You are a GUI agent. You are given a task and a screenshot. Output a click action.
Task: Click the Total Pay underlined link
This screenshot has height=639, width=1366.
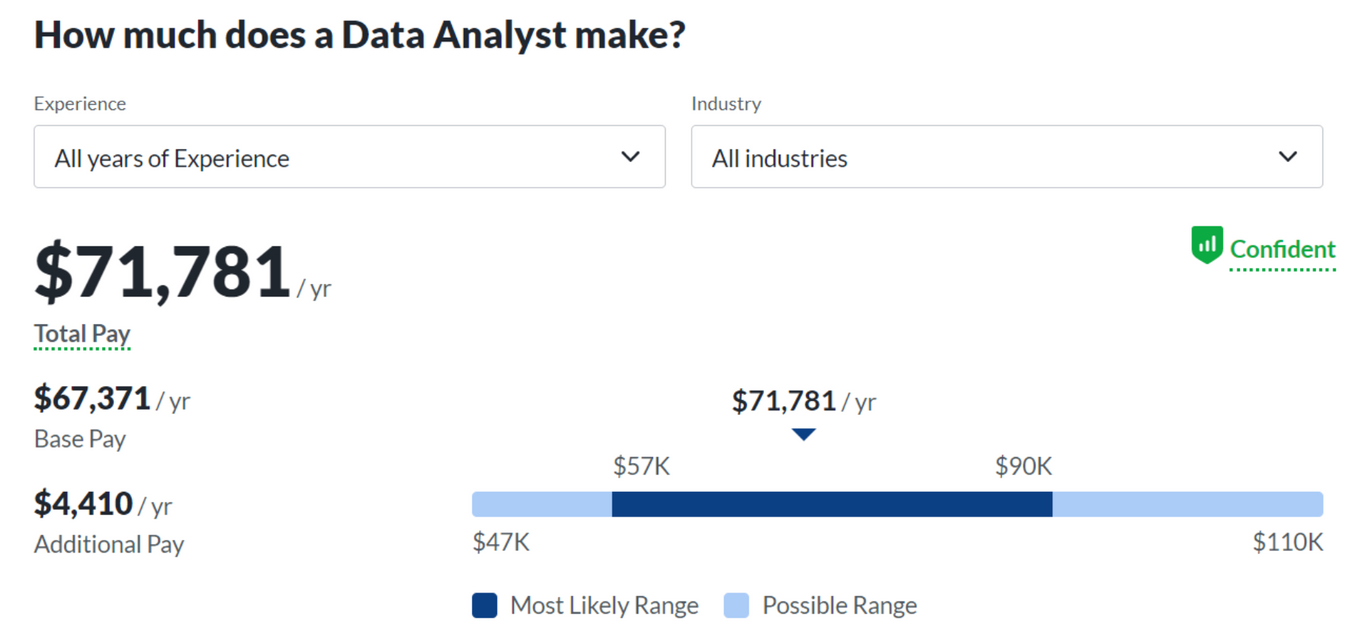click(x=81, y=333)
